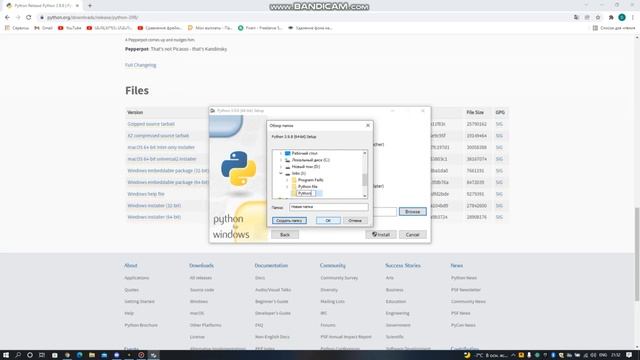The image size is (640, 360).
Task: Click folder tree scrollbar up arrow
Action: tap(364, 153)
